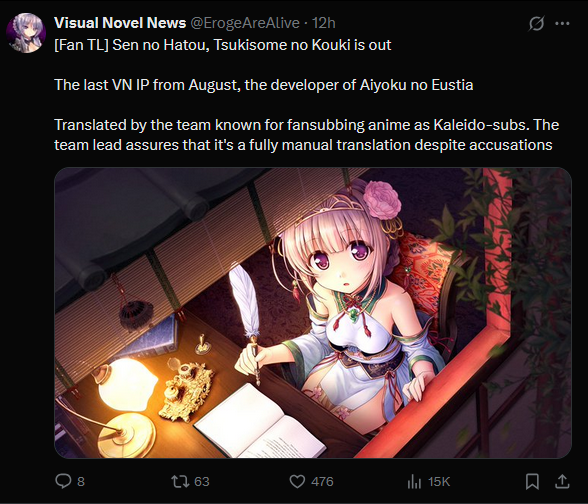588x504 pixels.
Task: Click the reply speech bubble icon
Action: point(63,481)
